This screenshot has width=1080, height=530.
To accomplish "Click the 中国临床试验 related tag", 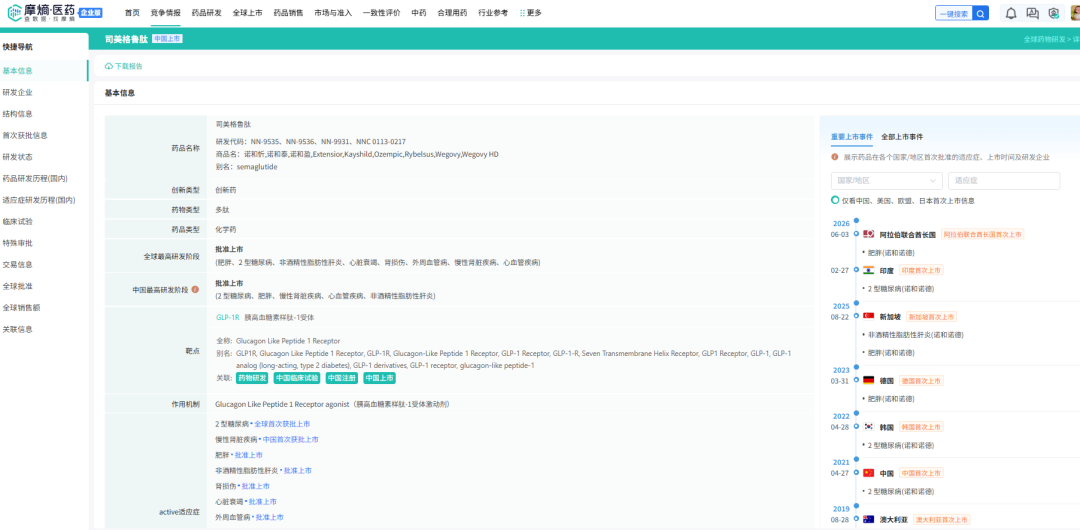I will pyautogui.click(x=297, y=378).
